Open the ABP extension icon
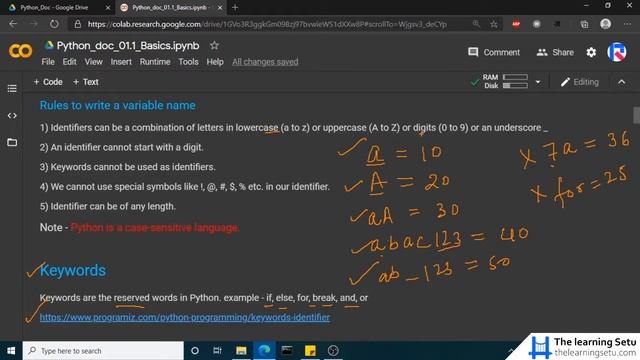Screen dimensions: 640x360 pos(516,24)
